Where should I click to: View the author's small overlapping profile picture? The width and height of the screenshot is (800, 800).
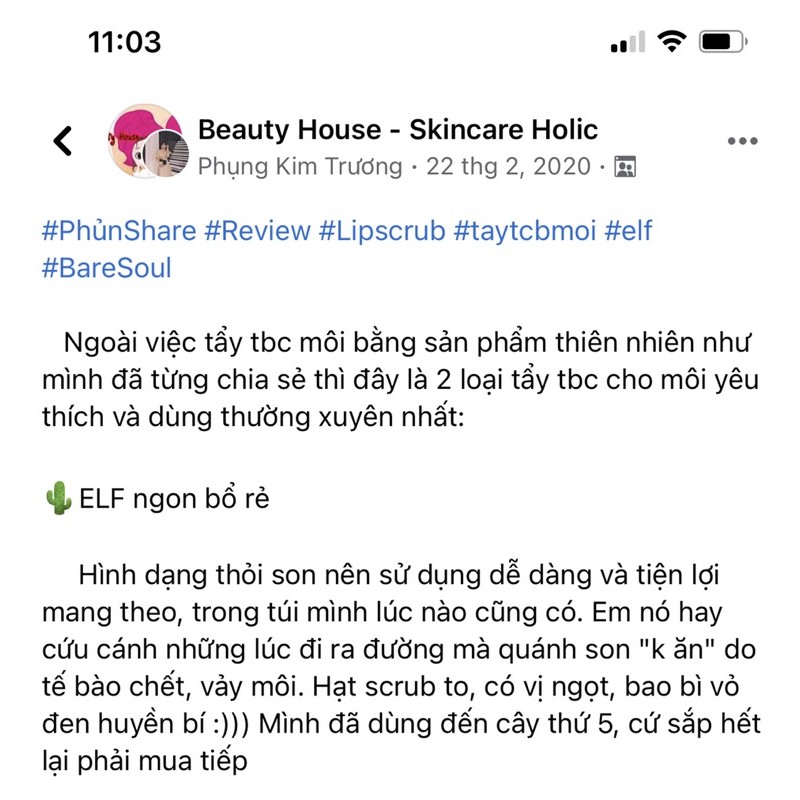click(x=165, y=154)
